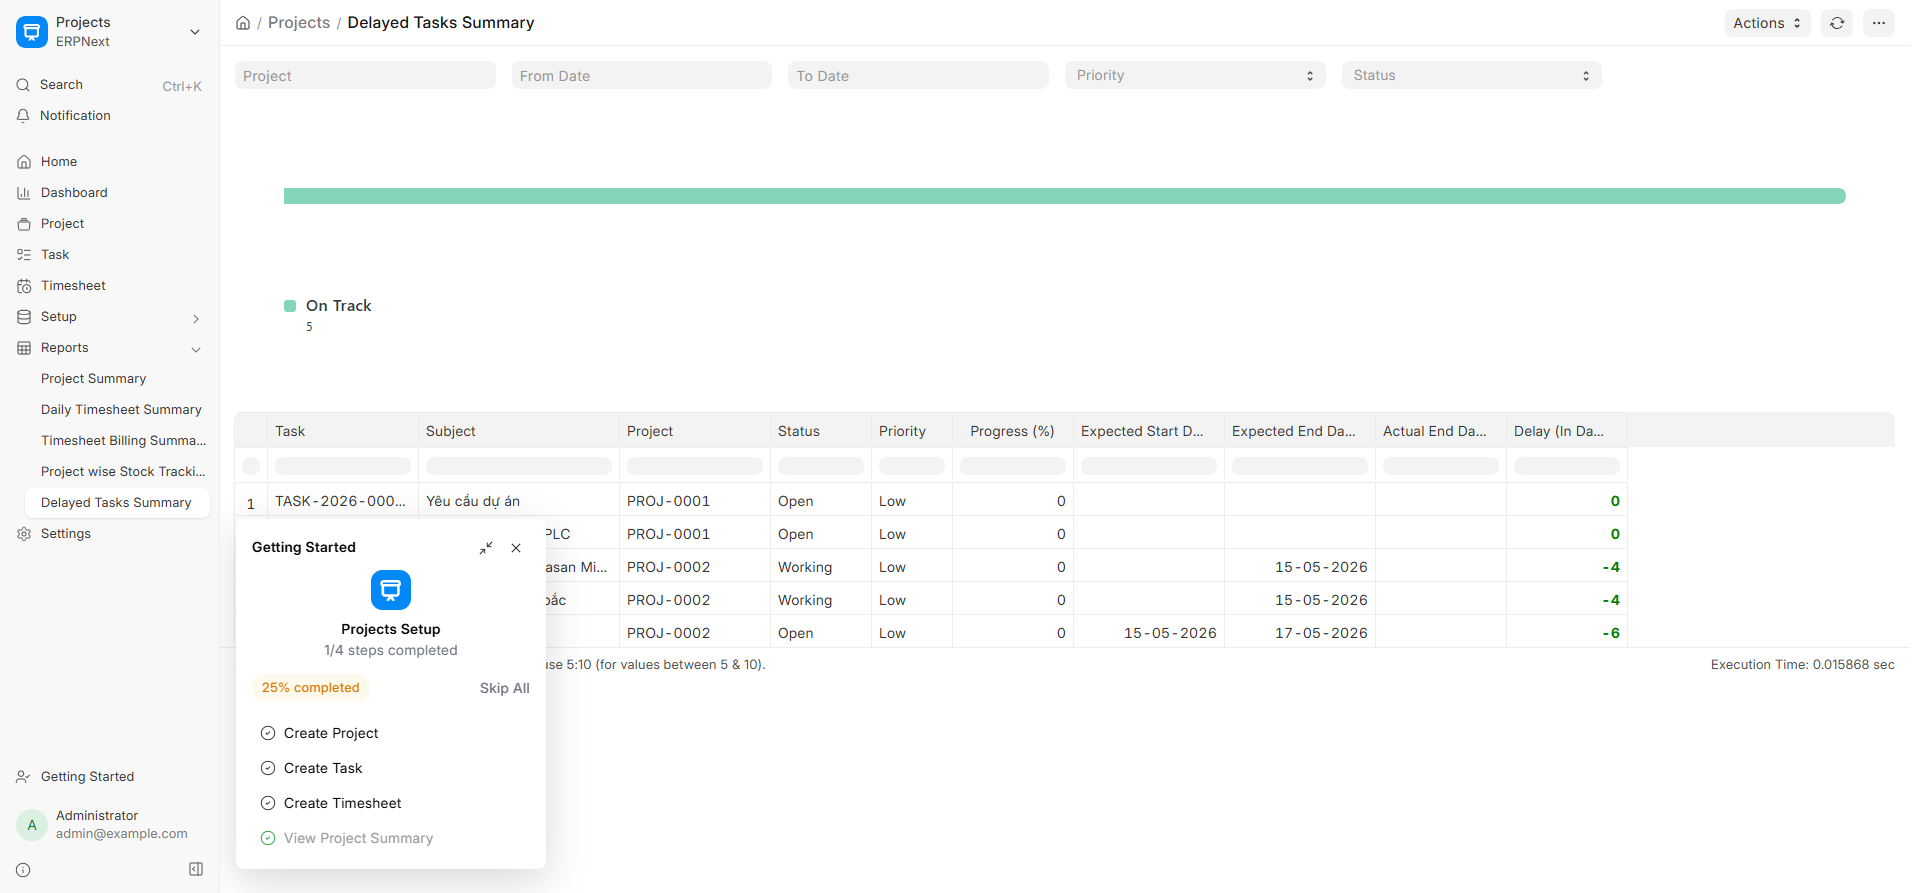The height and width of the screenshot is (893, 1920).
Task: Open task TASK-2026-000... in row 1
Action: click(x=341, y=501)
